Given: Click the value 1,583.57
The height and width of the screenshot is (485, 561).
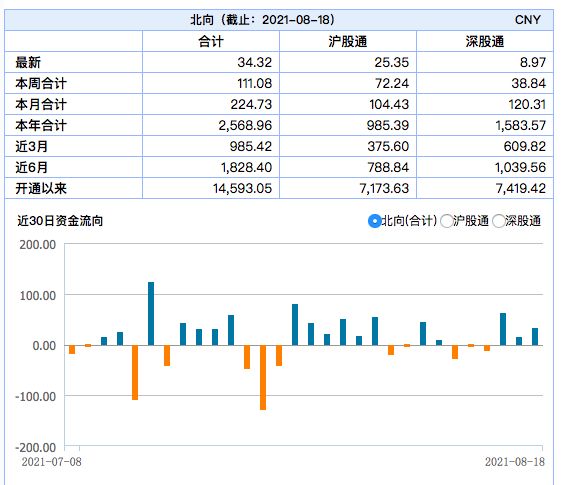Looking at the screenshot, I should [x=521, y=126].
